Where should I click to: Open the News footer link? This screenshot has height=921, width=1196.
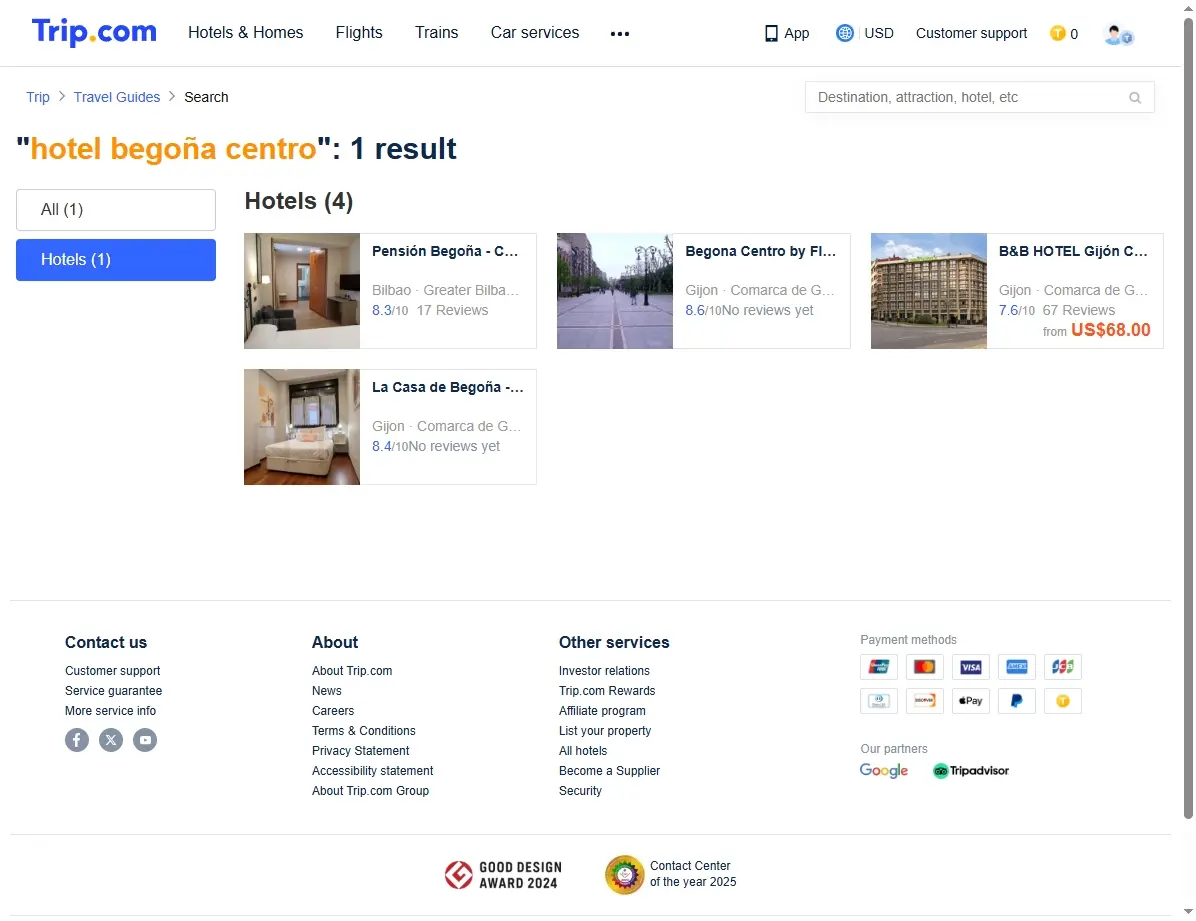[326, 691]
